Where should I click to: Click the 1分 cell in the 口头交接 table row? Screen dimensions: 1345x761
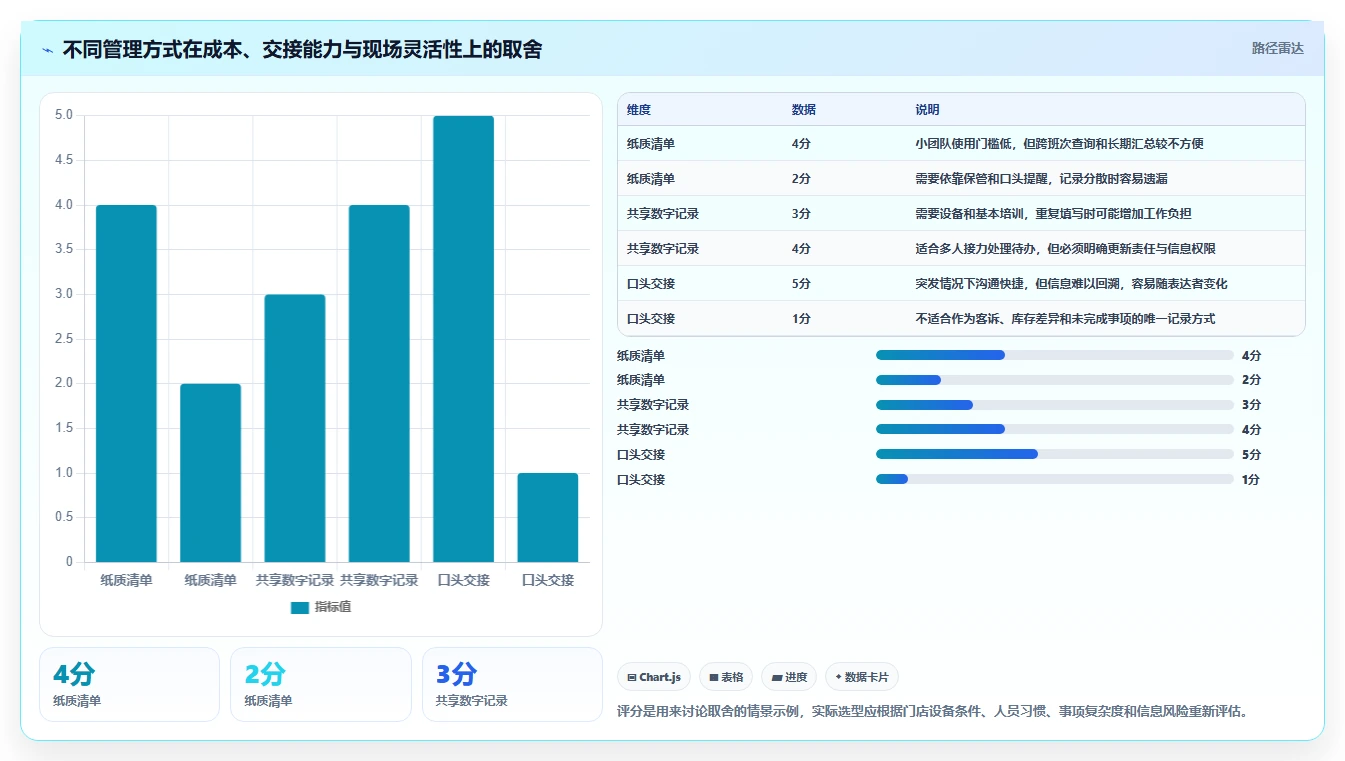[x=801, y=319]
